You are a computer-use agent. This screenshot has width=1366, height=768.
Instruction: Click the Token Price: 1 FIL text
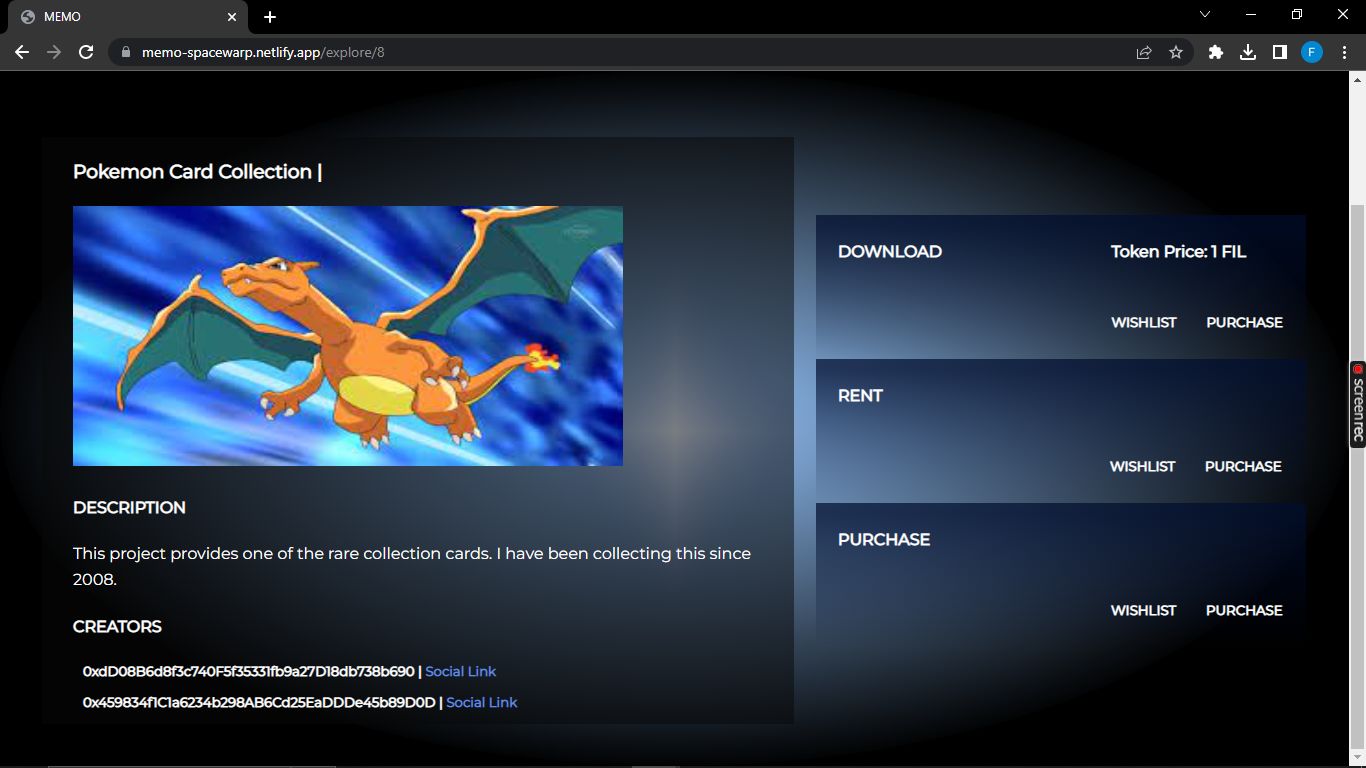1178,251
